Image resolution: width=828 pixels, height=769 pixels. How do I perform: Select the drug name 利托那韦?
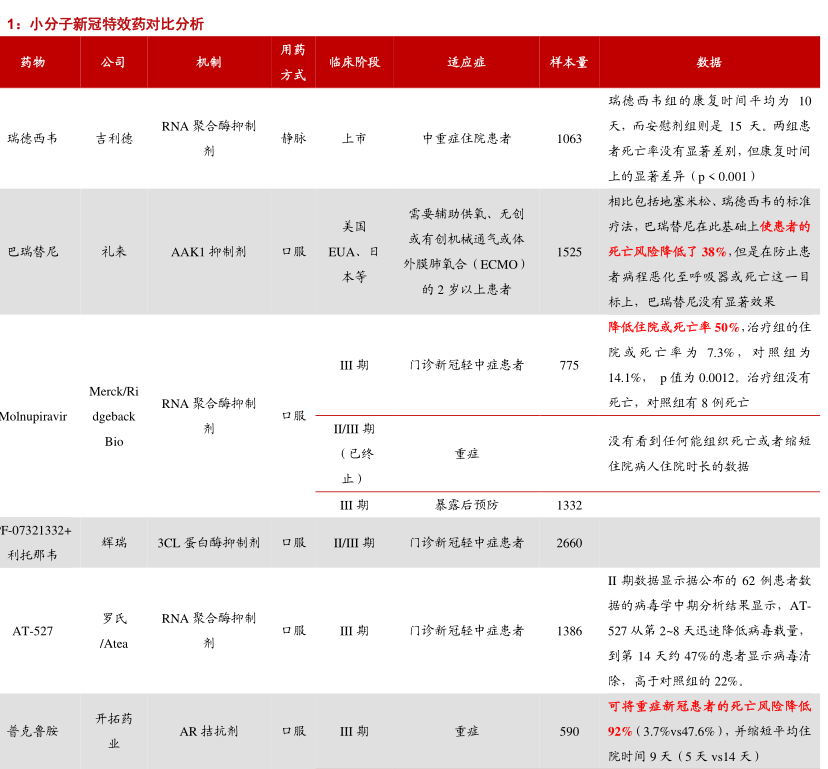[x=33, y=555]
